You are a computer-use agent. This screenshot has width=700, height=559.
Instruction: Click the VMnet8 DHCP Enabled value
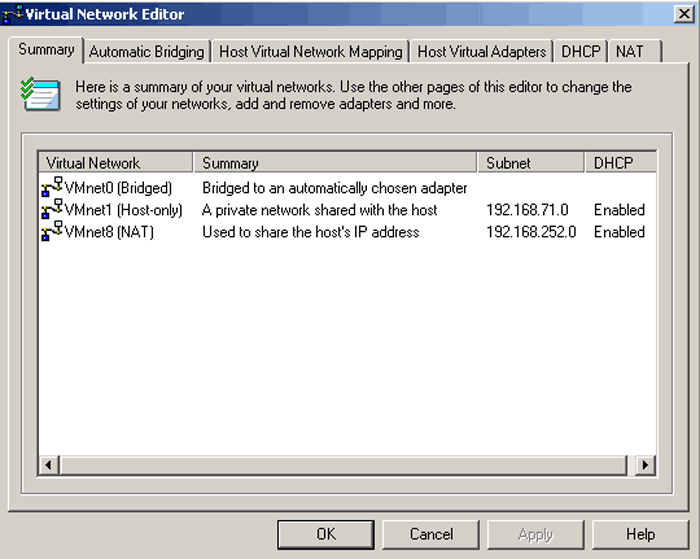[619, 232]
